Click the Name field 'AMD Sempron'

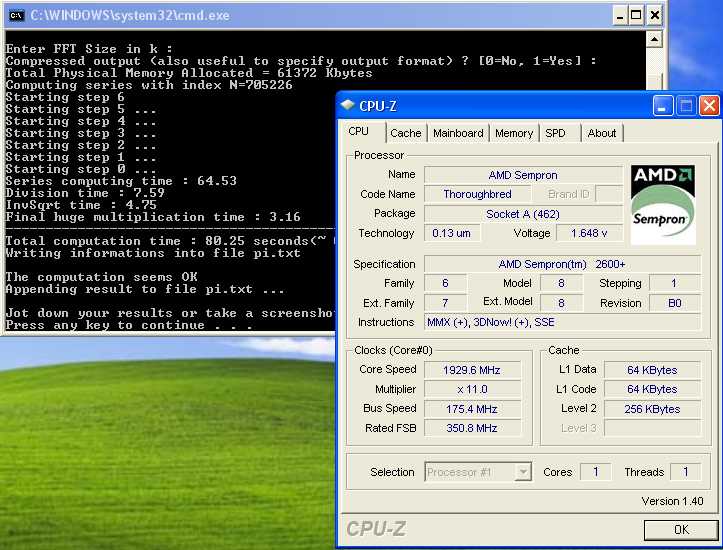pos(523,175)
